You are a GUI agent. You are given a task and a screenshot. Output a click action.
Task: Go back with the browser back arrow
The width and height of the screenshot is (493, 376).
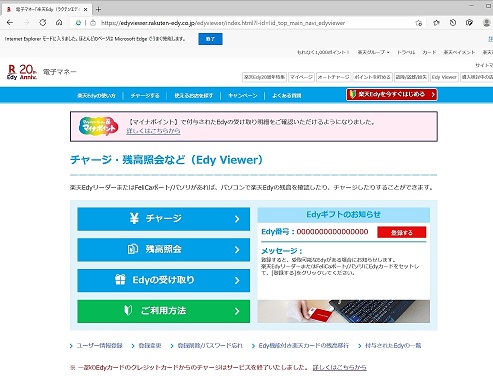point(10,23)
